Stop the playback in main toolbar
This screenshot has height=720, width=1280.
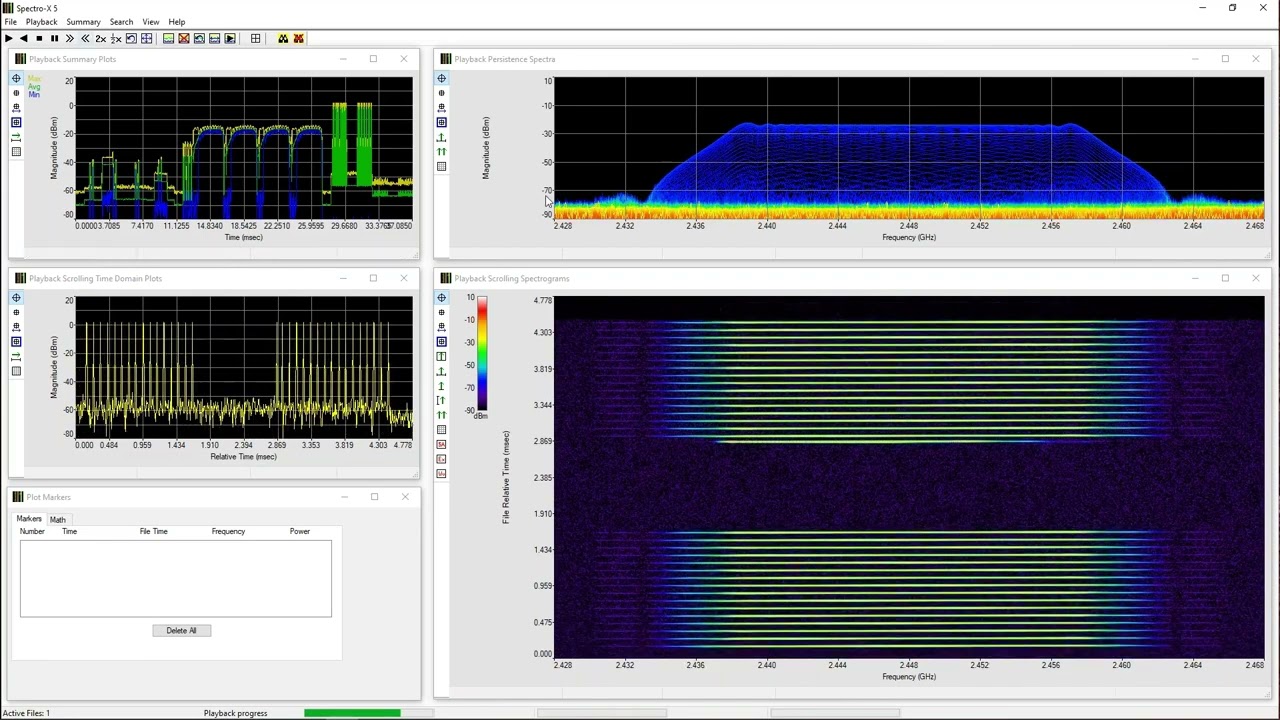point(39,38)
